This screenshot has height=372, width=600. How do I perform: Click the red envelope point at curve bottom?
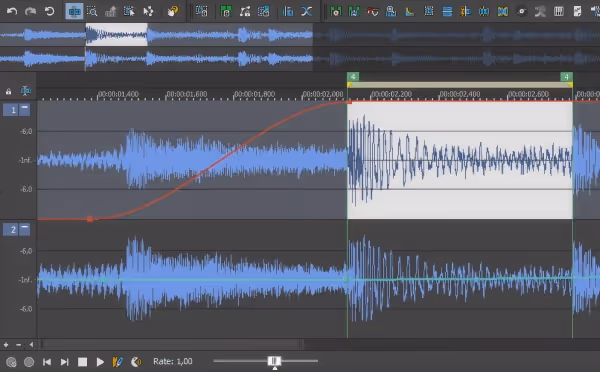coord(90,219)
